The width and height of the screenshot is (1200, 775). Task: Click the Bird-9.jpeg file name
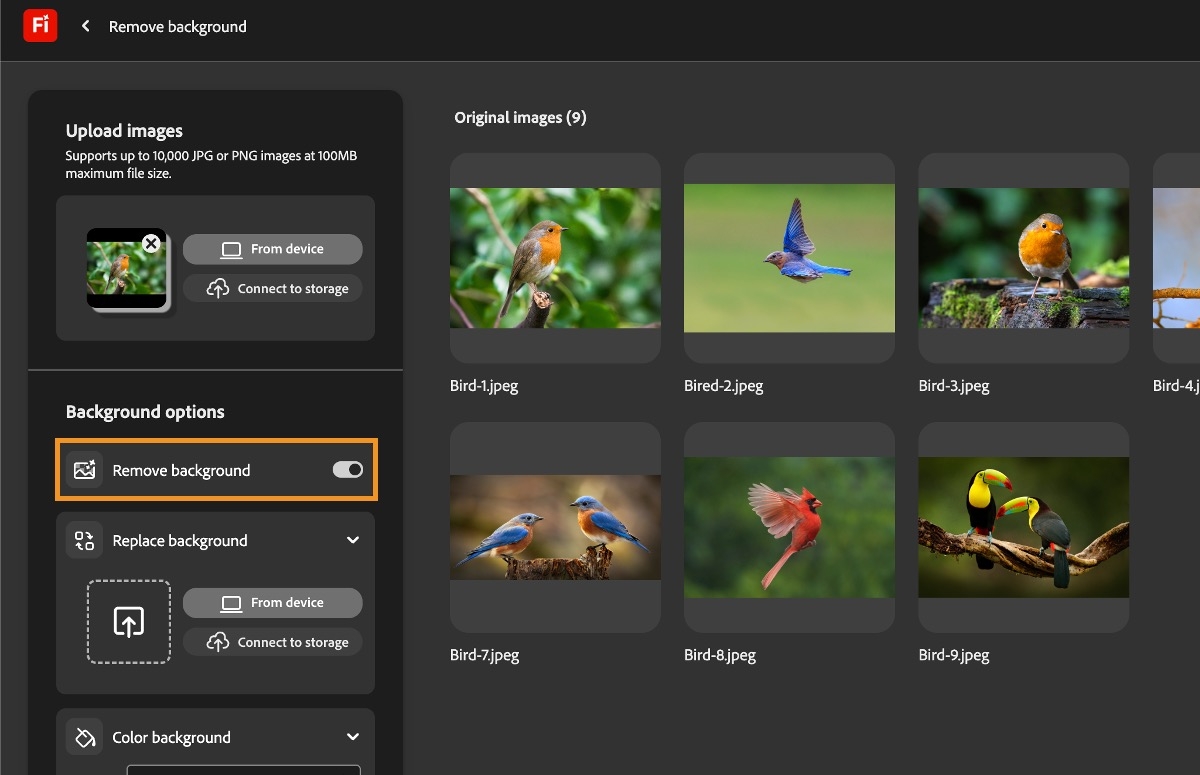tap(954, 656)
